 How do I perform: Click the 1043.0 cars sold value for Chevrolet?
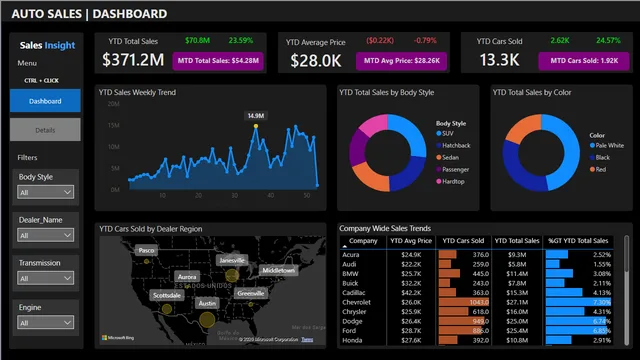pos(479,302)
